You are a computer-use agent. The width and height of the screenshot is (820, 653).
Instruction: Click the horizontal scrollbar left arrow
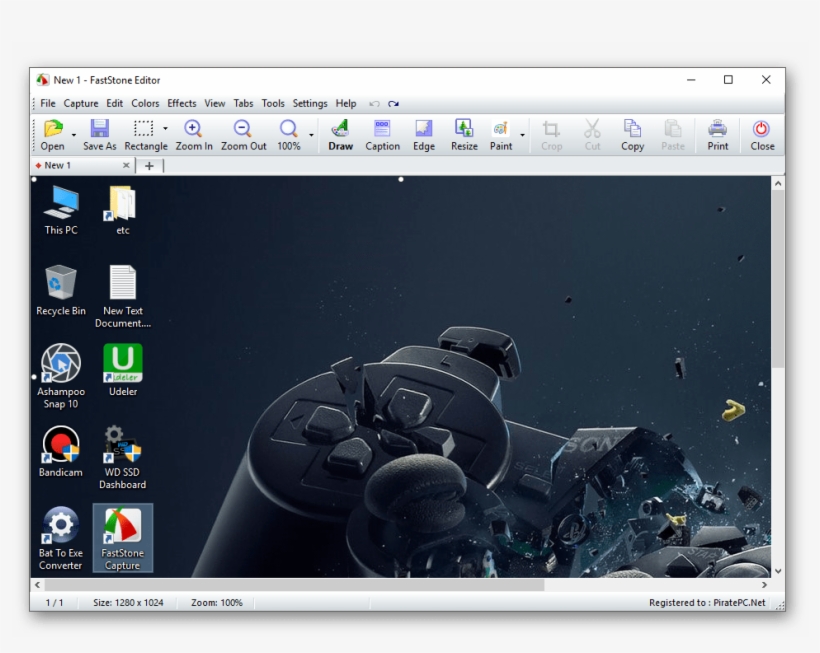click(37, 585)
